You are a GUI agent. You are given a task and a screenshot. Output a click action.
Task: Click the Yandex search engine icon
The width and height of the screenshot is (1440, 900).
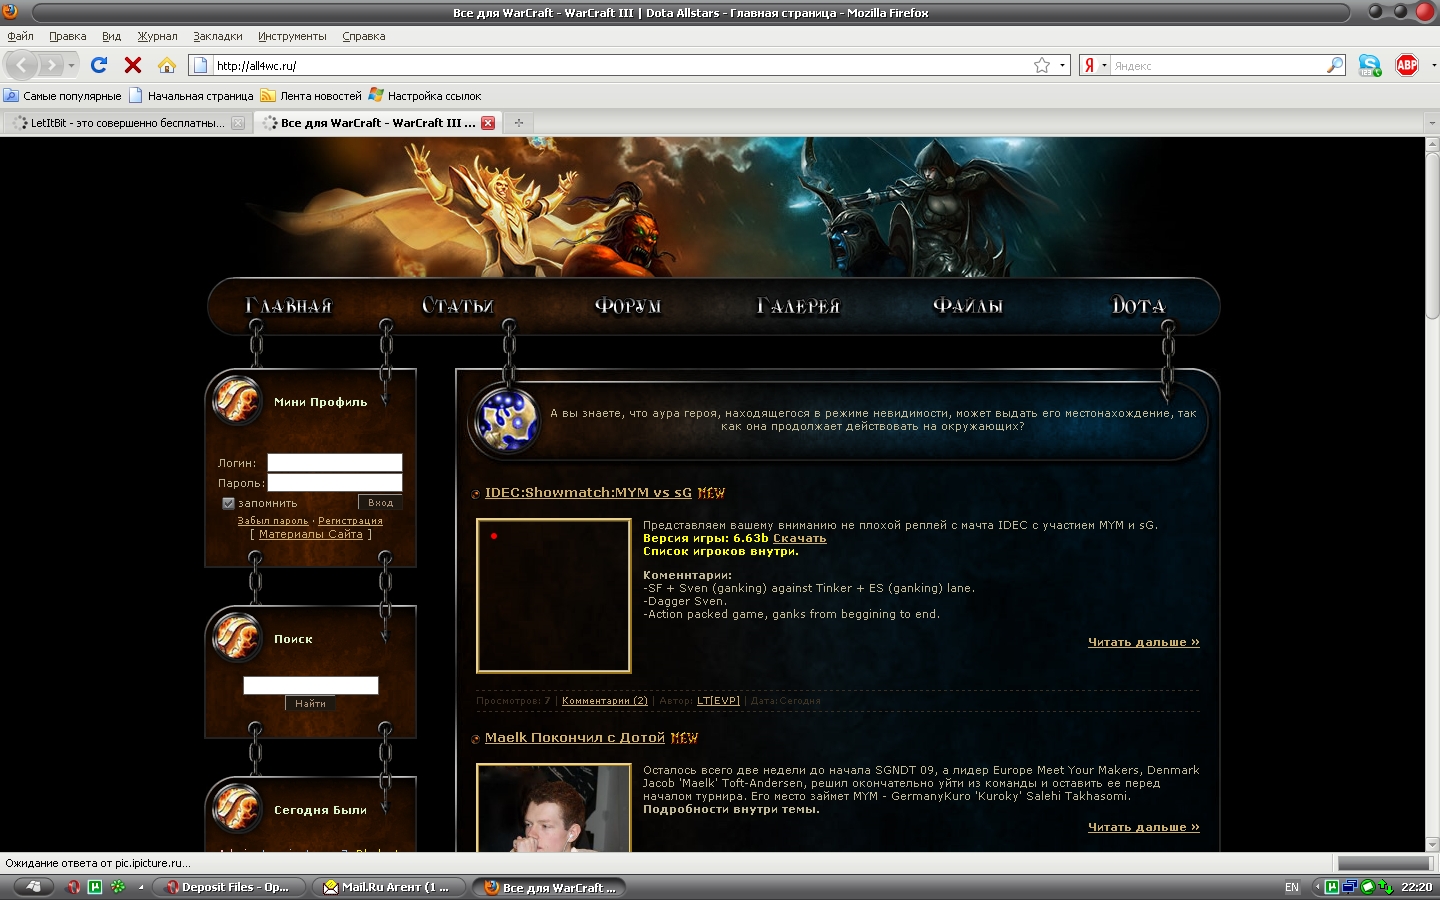(x=1089, y=65)
